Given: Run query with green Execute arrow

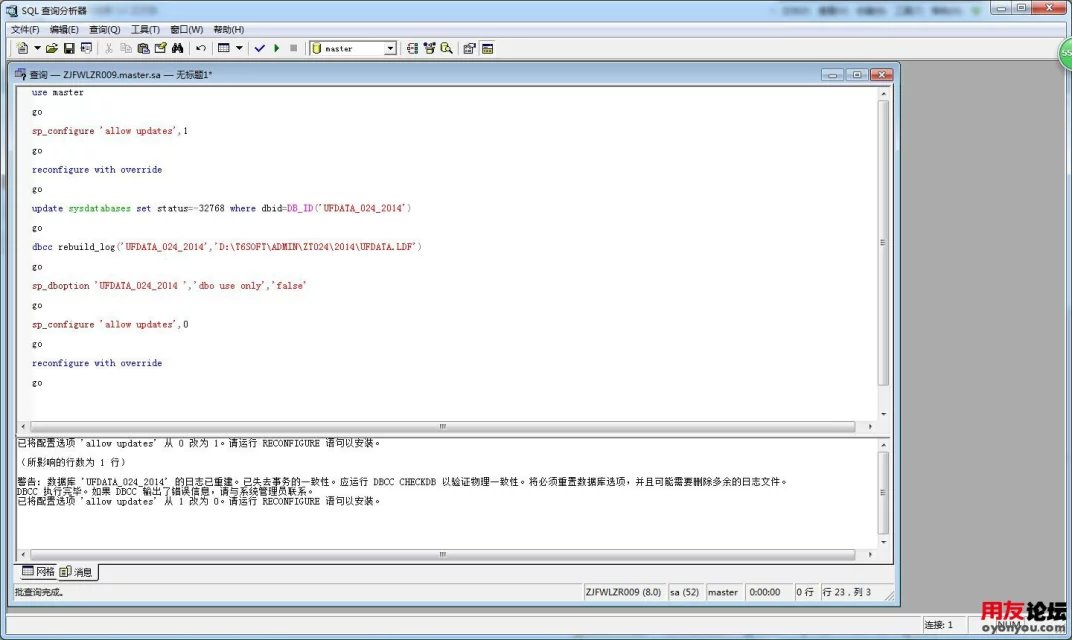Looking at the screenshot, I should coord(276,48).
